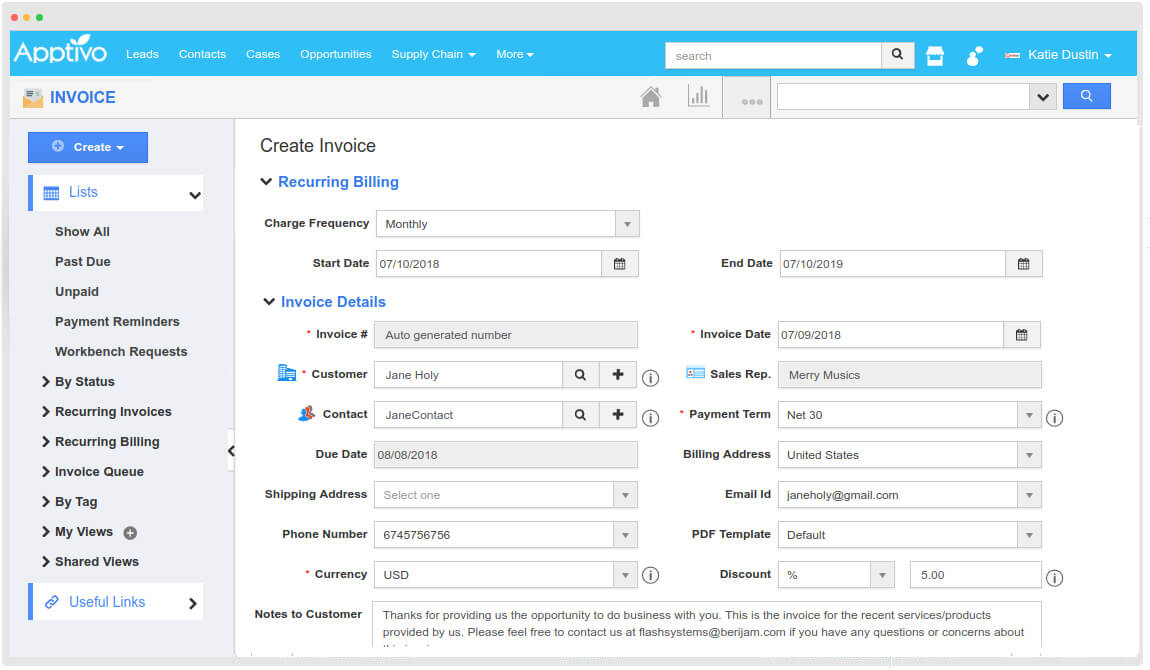Click the app store icon in header

click(935, 56)
